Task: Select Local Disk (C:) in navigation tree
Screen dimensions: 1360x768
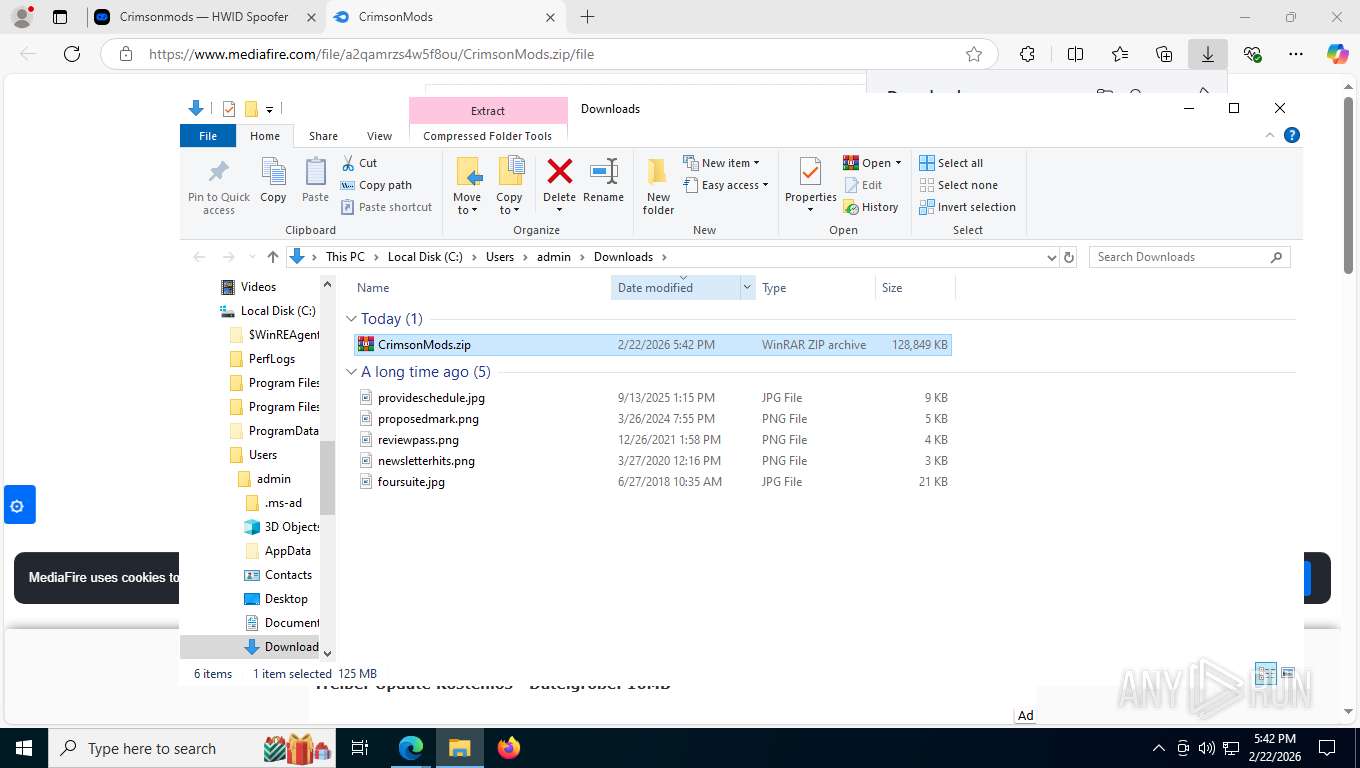Action: coord(268,311)
